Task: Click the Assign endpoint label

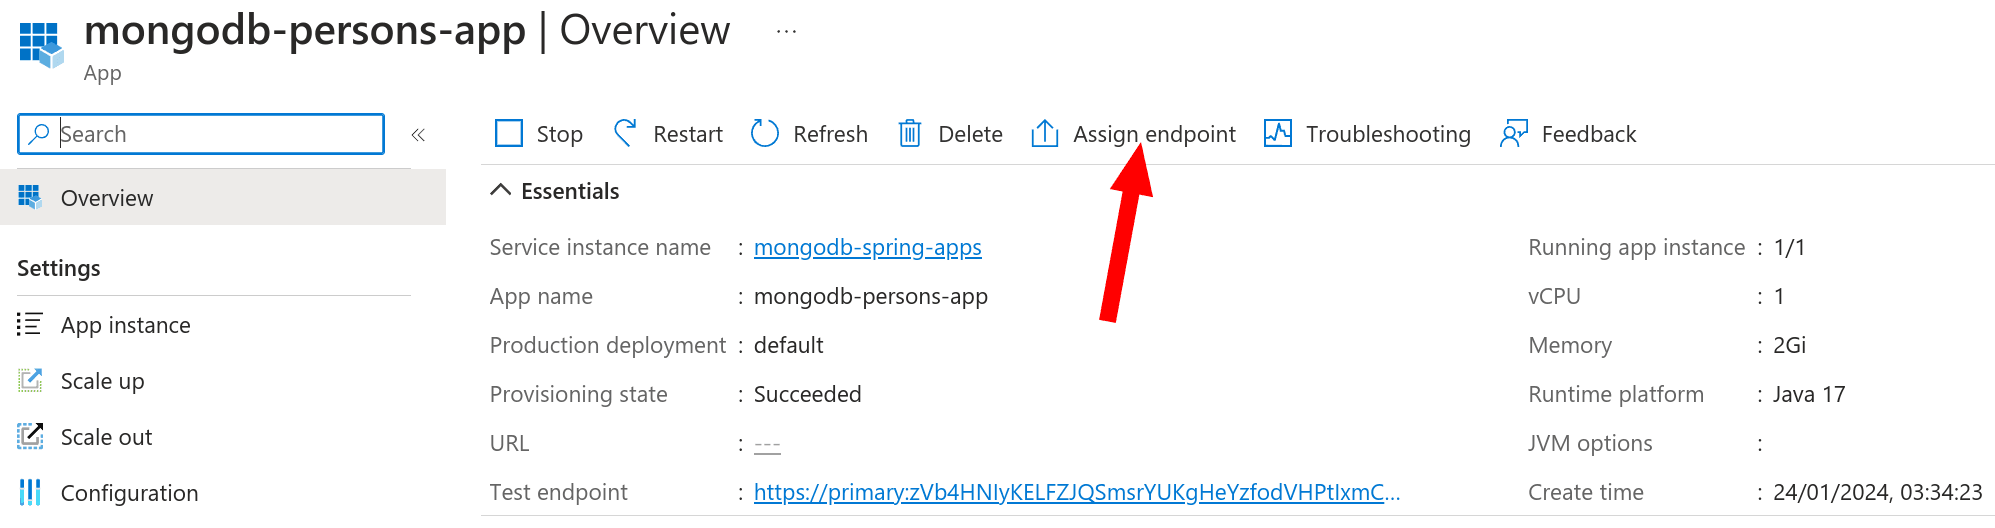Action: [1154, 134]
